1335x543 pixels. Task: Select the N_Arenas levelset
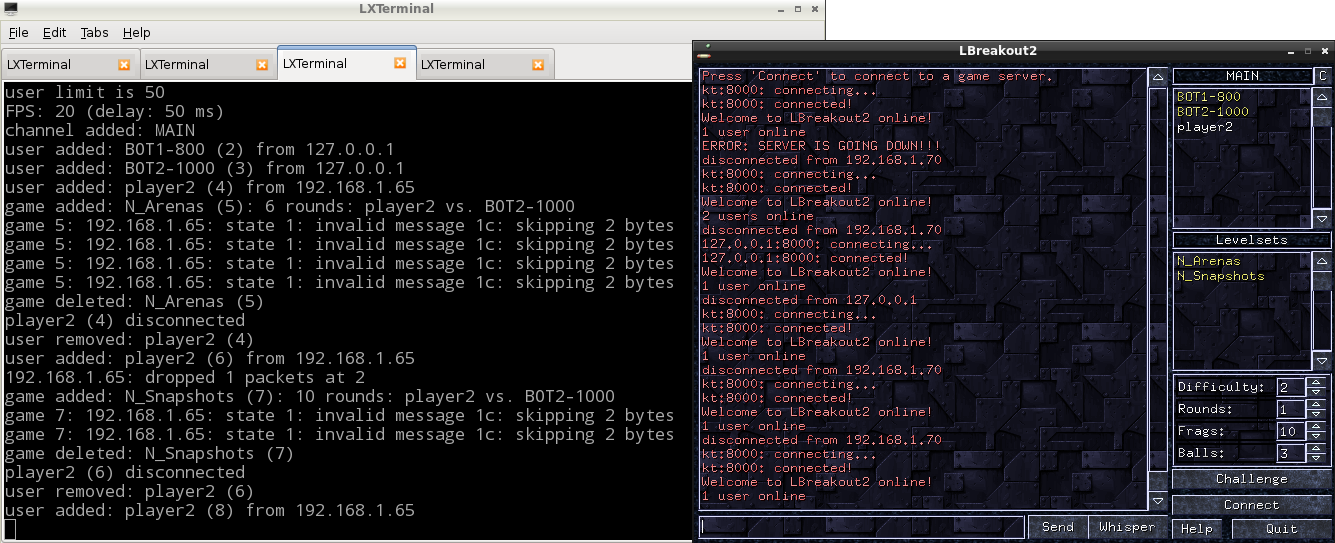(1208, 261)
